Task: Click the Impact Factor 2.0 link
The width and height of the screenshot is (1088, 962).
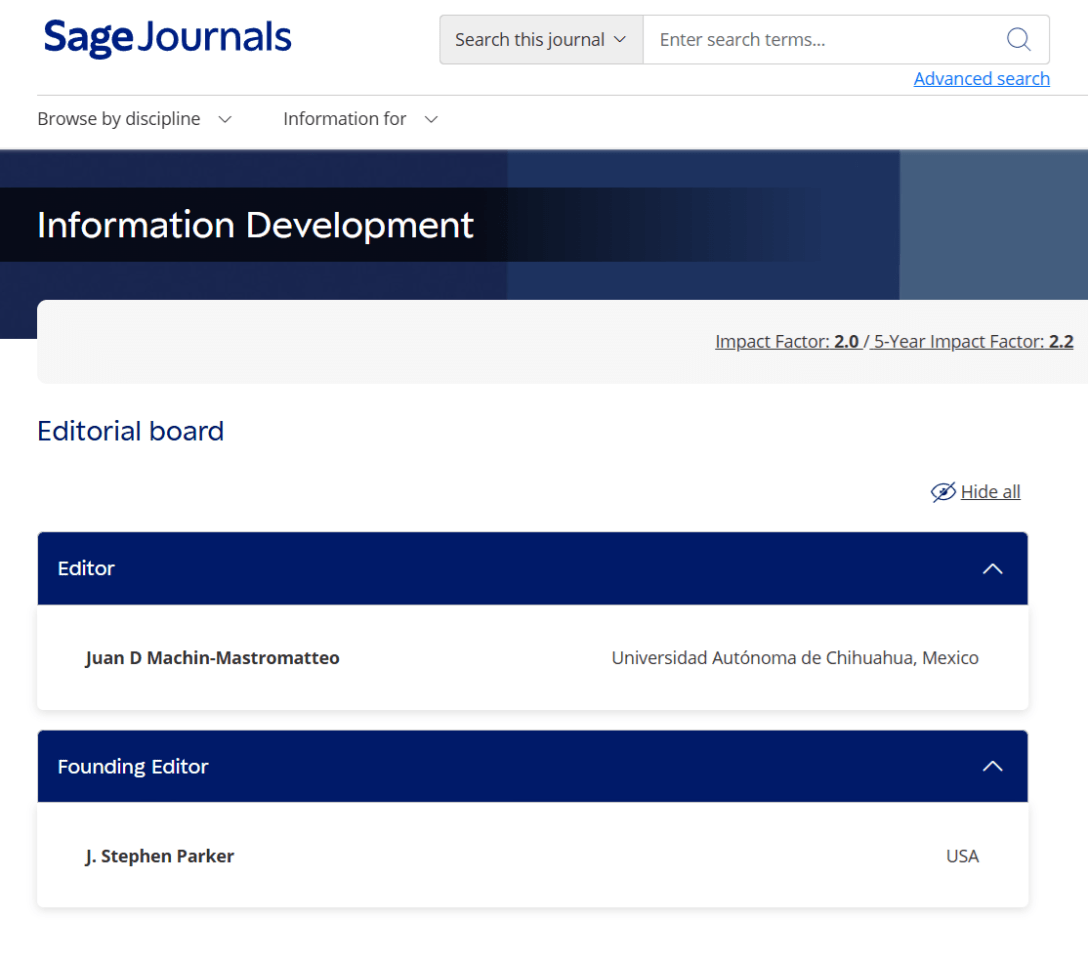Action: [x=787, y=342]
